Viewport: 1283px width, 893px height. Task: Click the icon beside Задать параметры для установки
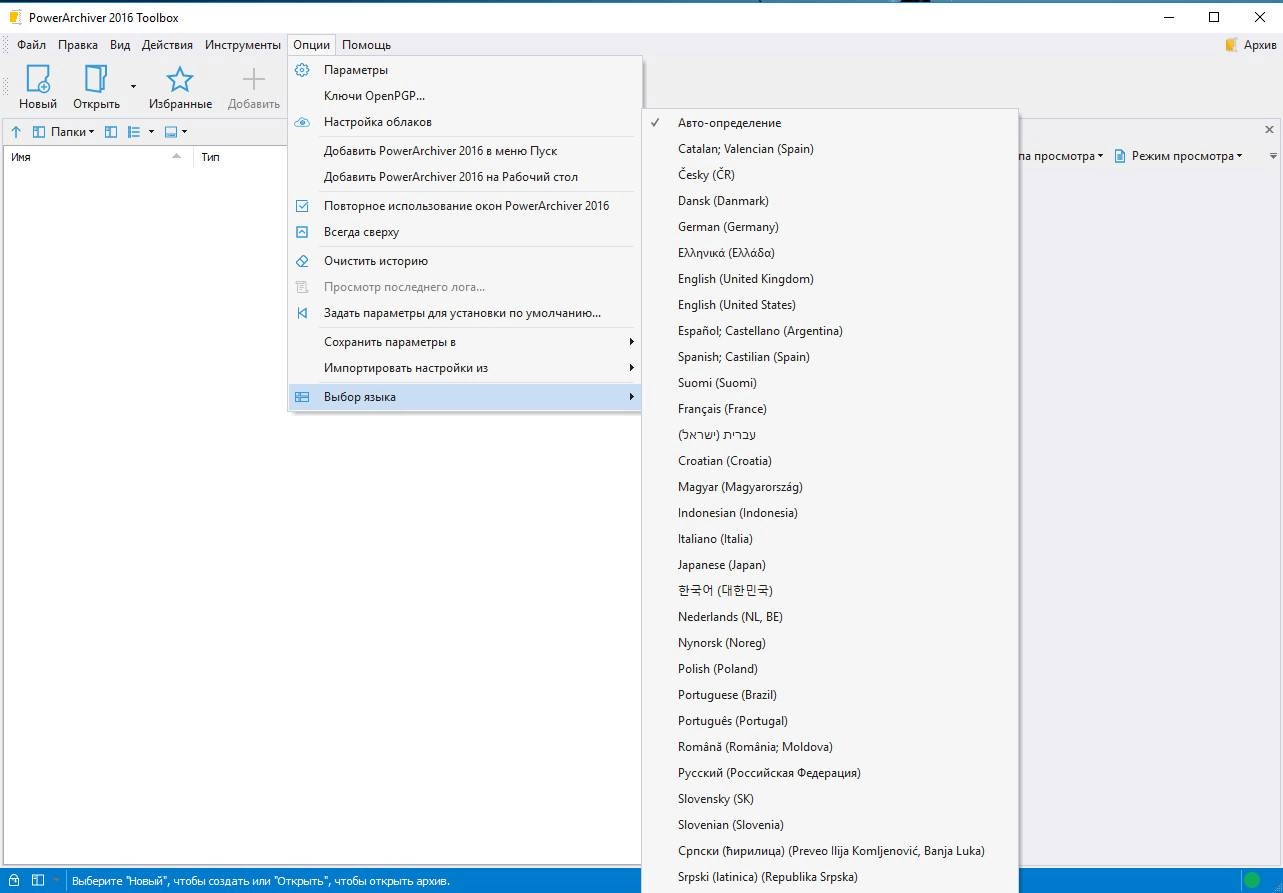[302, 313]
